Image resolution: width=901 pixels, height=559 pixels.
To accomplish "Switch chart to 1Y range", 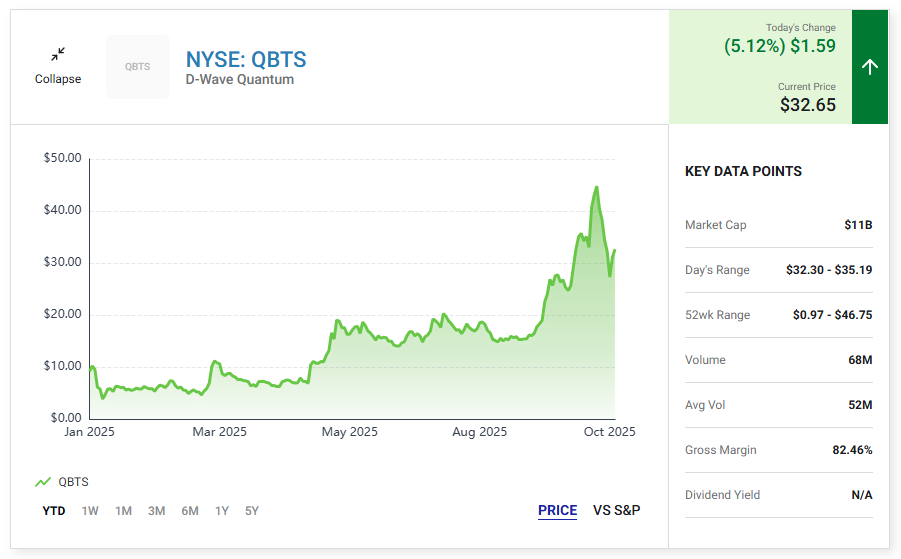I will click(222, 511).
